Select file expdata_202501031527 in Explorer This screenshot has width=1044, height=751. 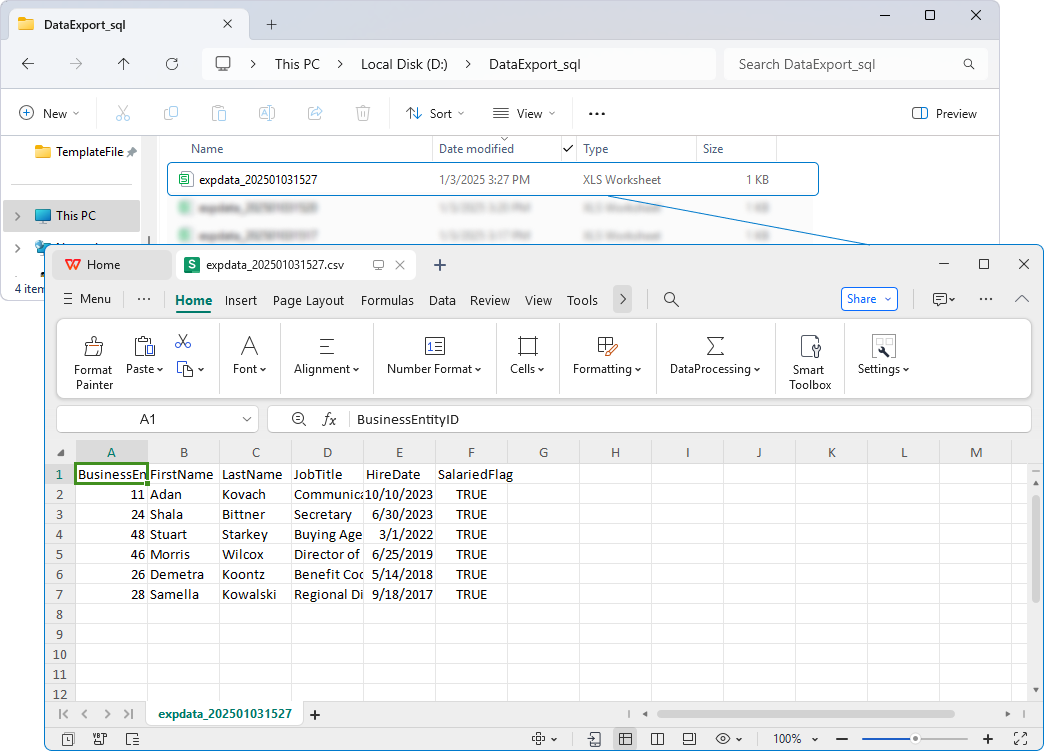point(493,179)
